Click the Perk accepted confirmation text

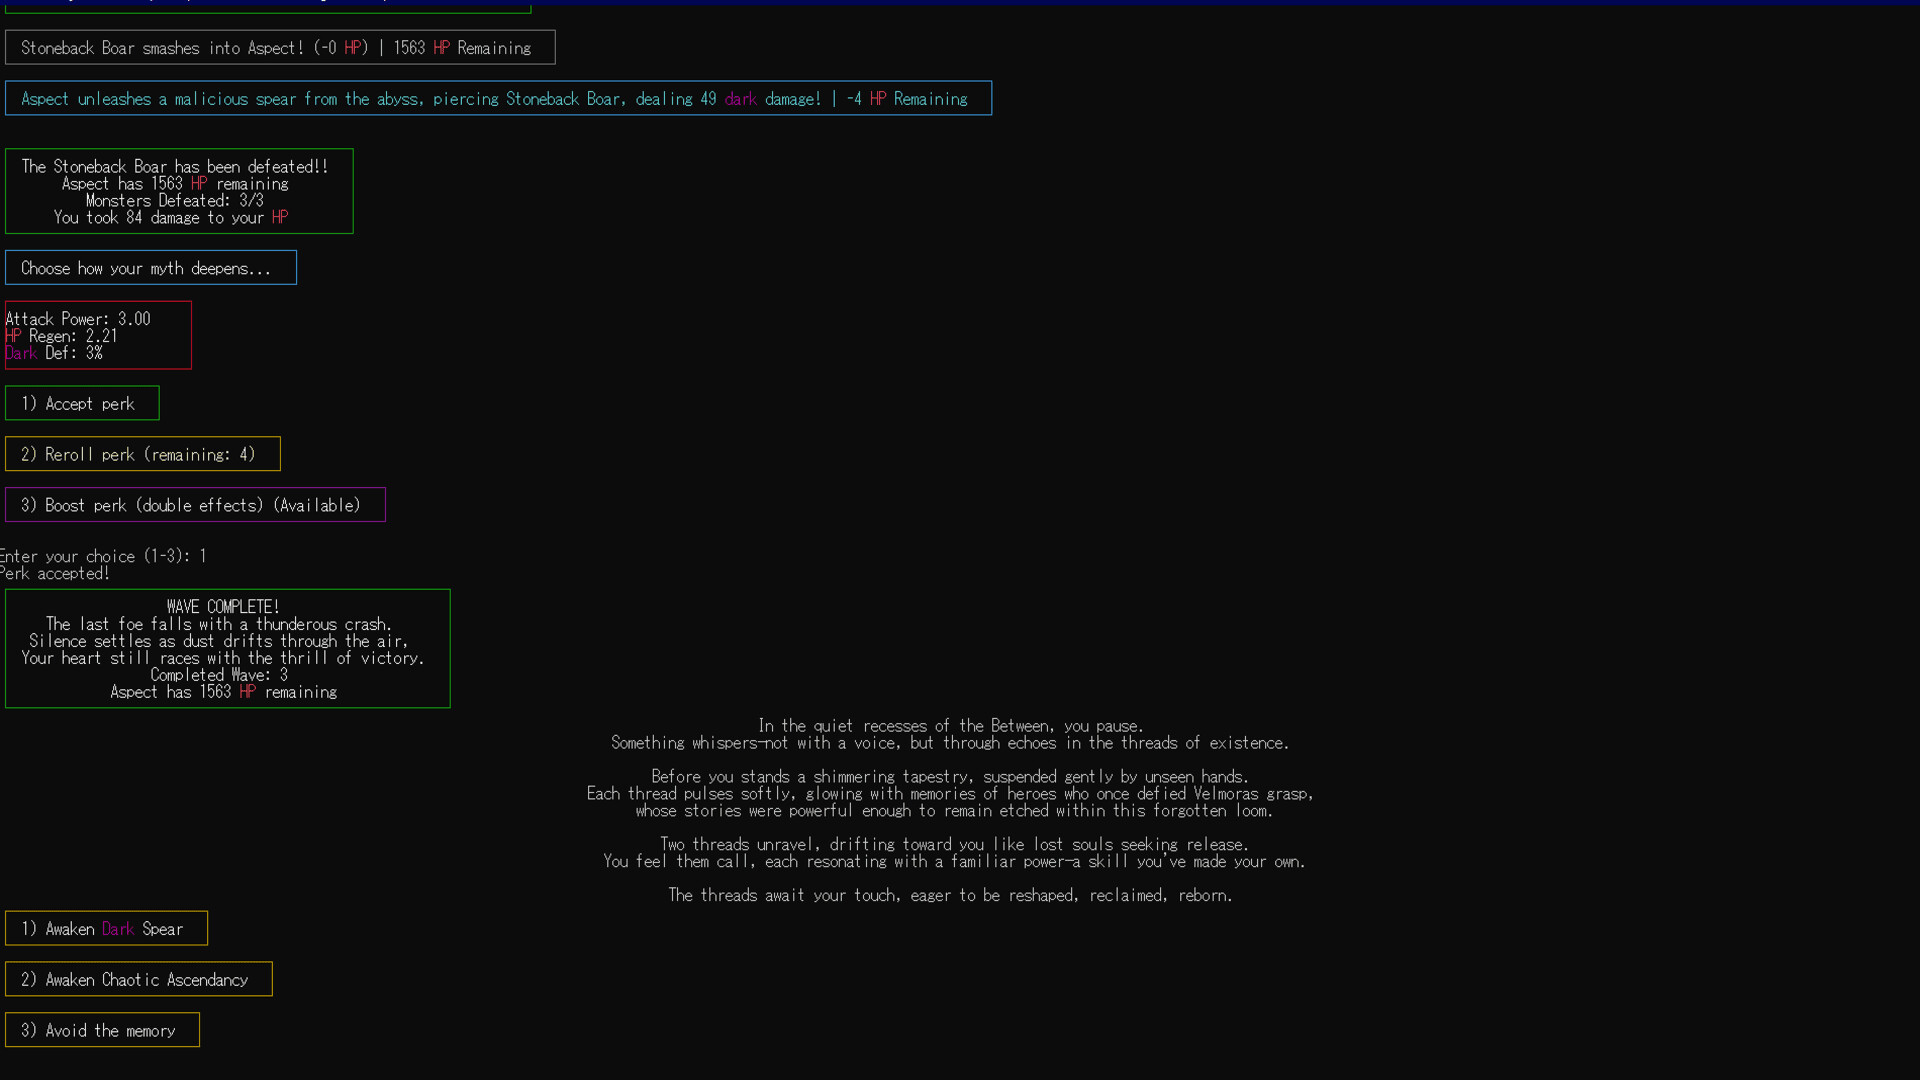click(x=55, y=573)
